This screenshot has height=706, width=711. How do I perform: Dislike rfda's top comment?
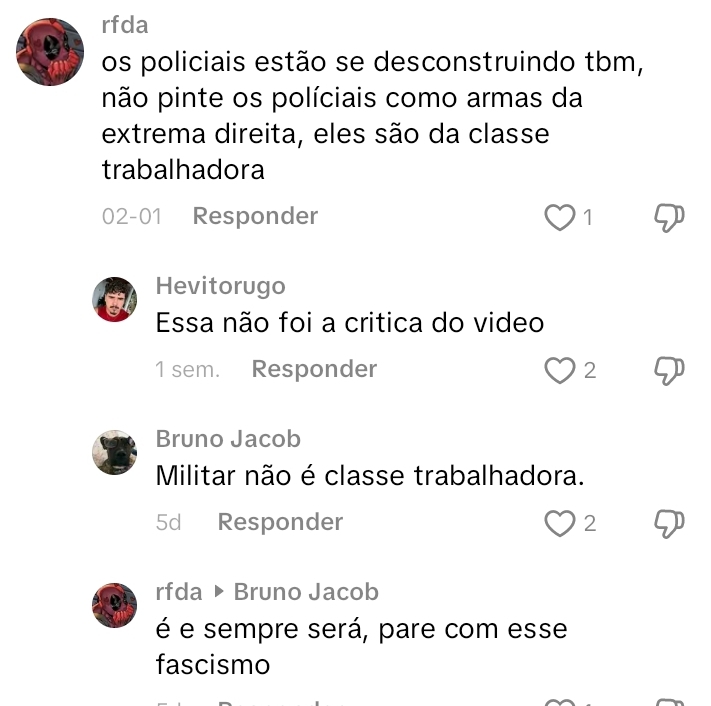[x=669, y=217]
